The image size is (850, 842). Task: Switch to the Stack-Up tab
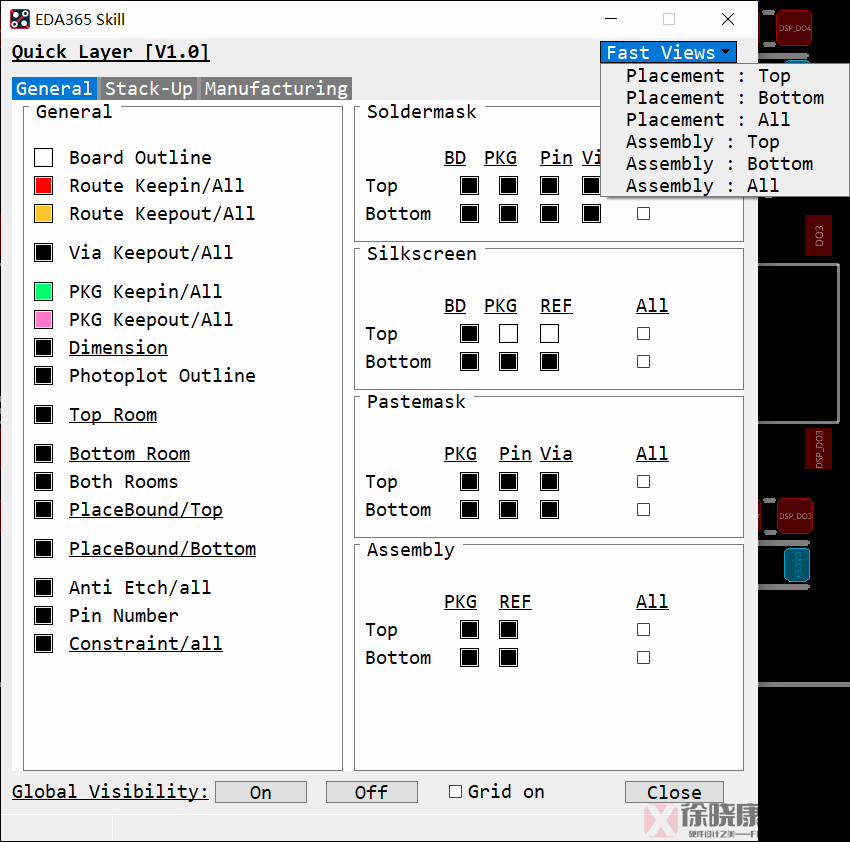[149, 89]
